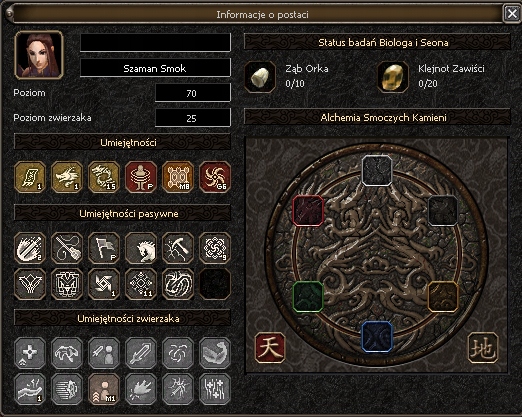Toggle the red heaven kanji button
The width and height of the screenshot is (522, 417).
(x=270, y=348)
